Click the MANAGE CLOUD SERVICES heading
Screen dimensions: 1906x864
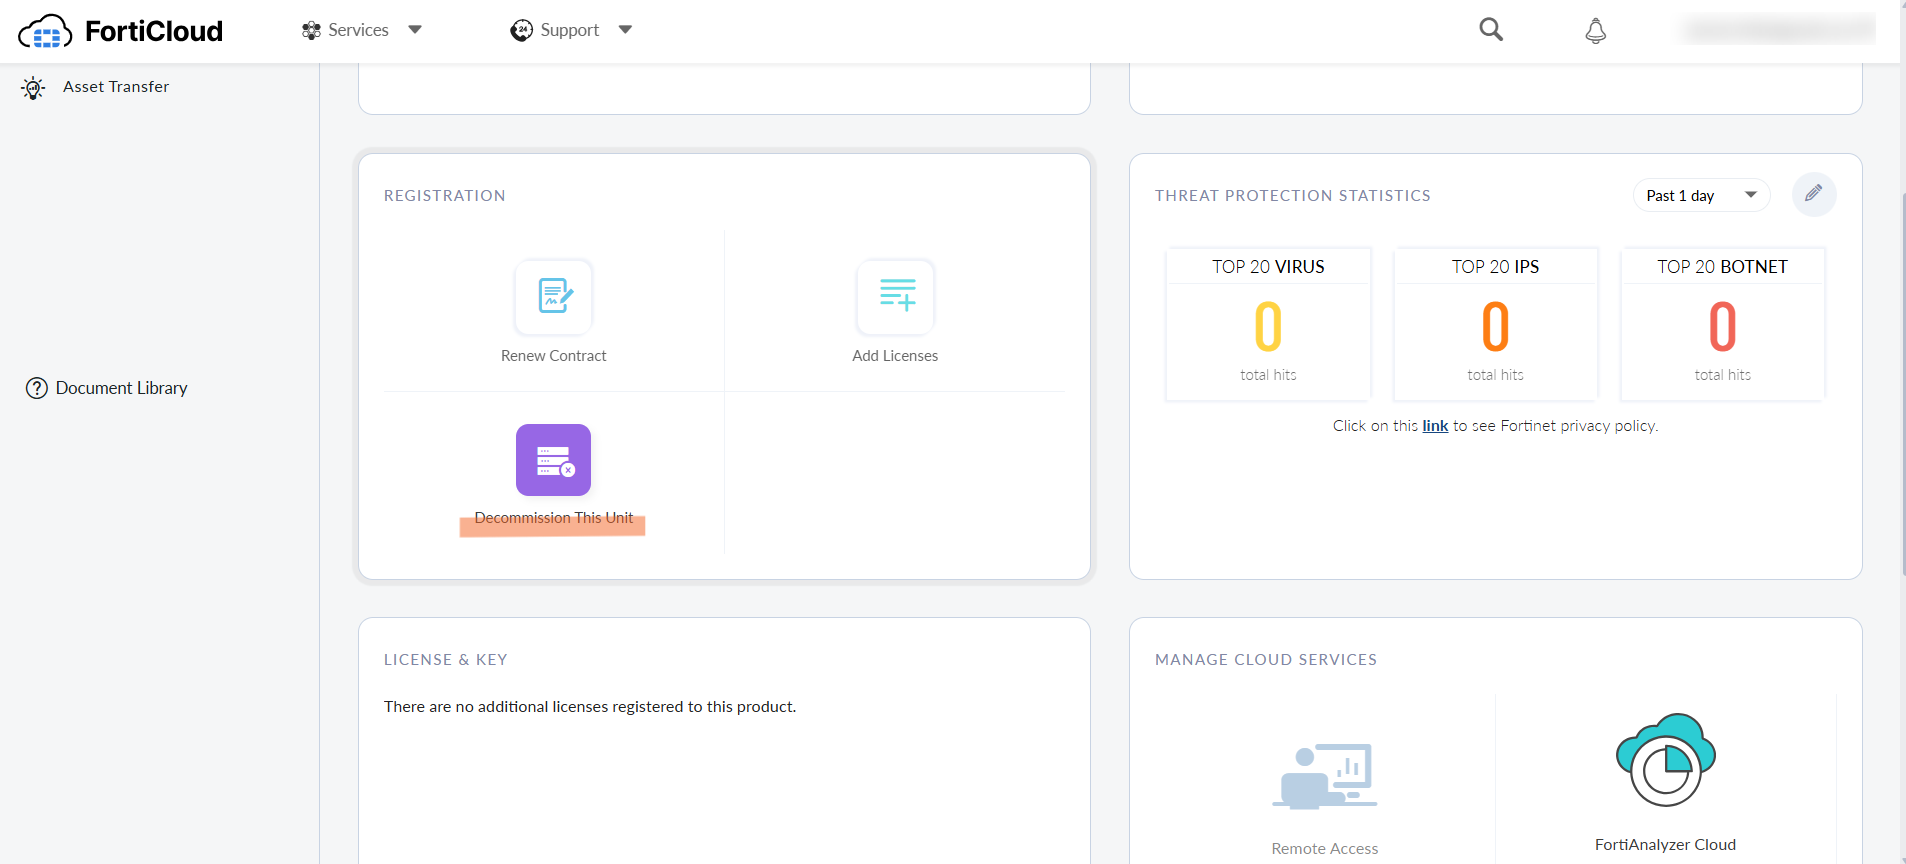pos(1266,660)
